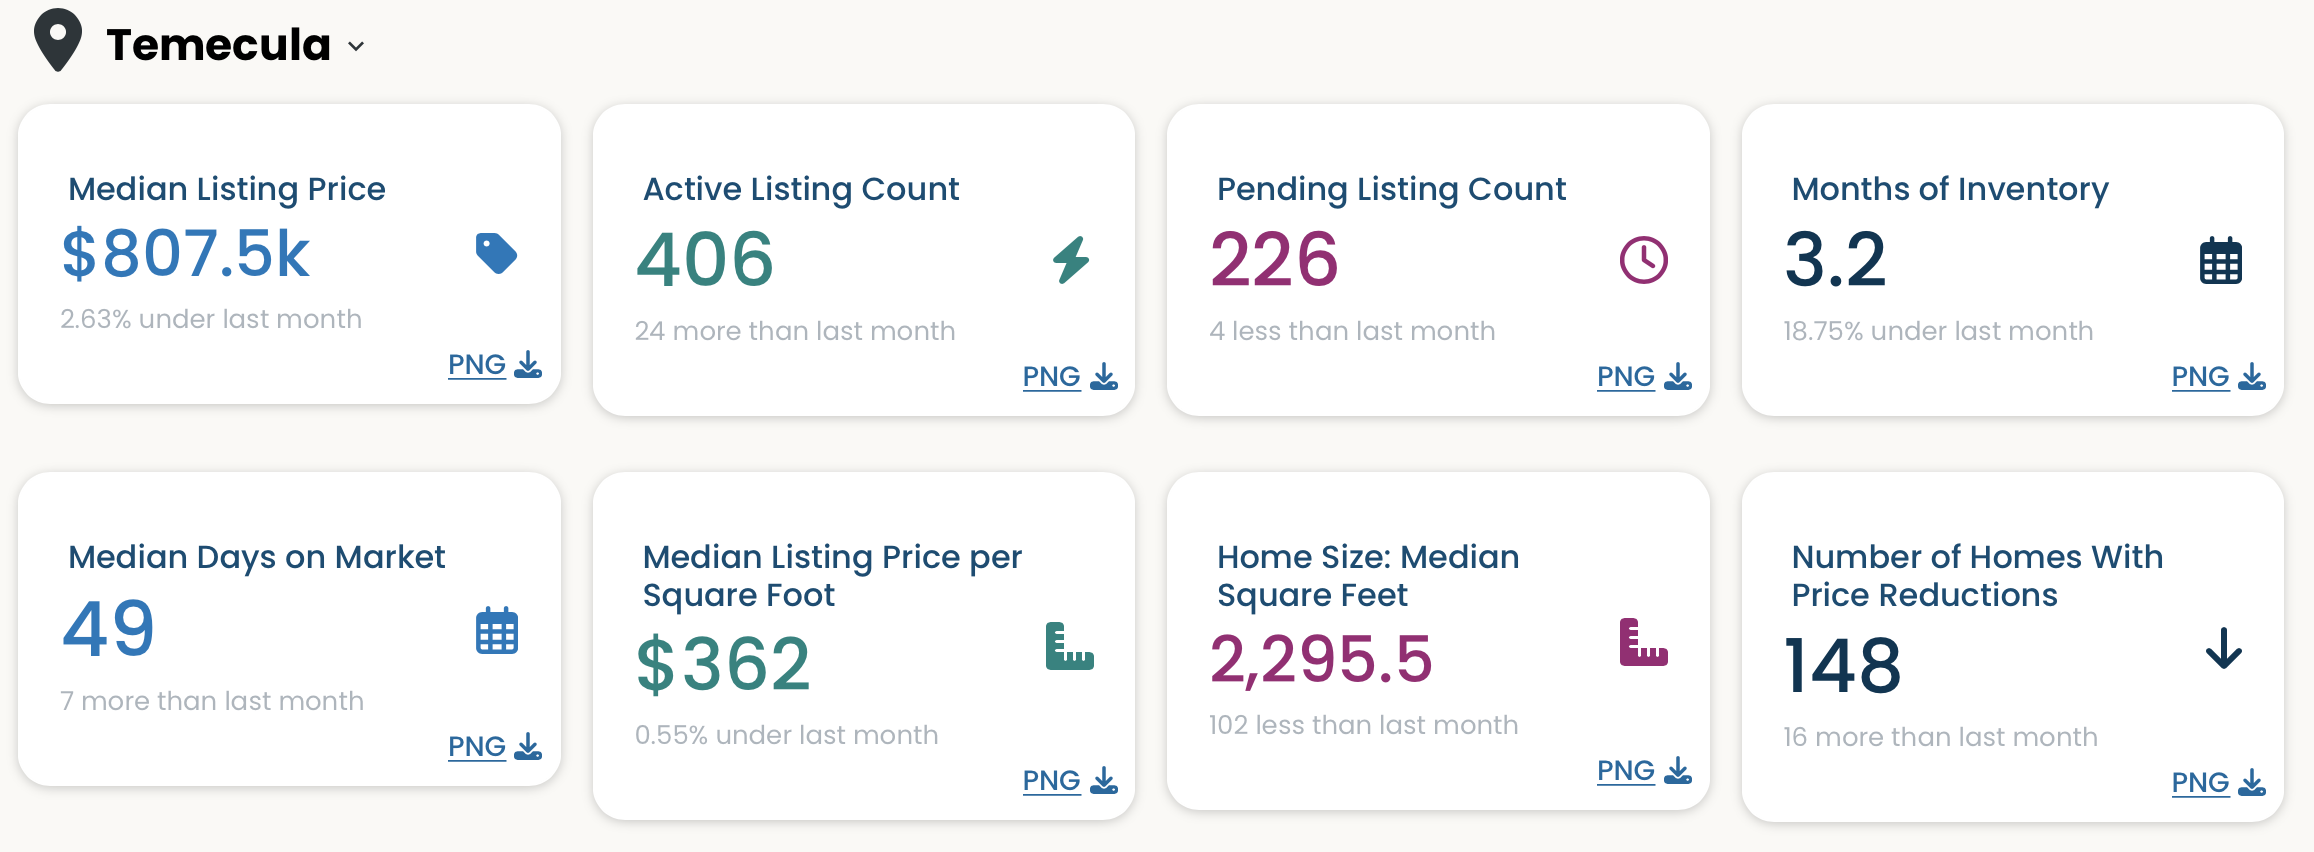Click the teal ruler icon for price per square foot
Screen dimensions: 2314x852
coord(1069,646)
